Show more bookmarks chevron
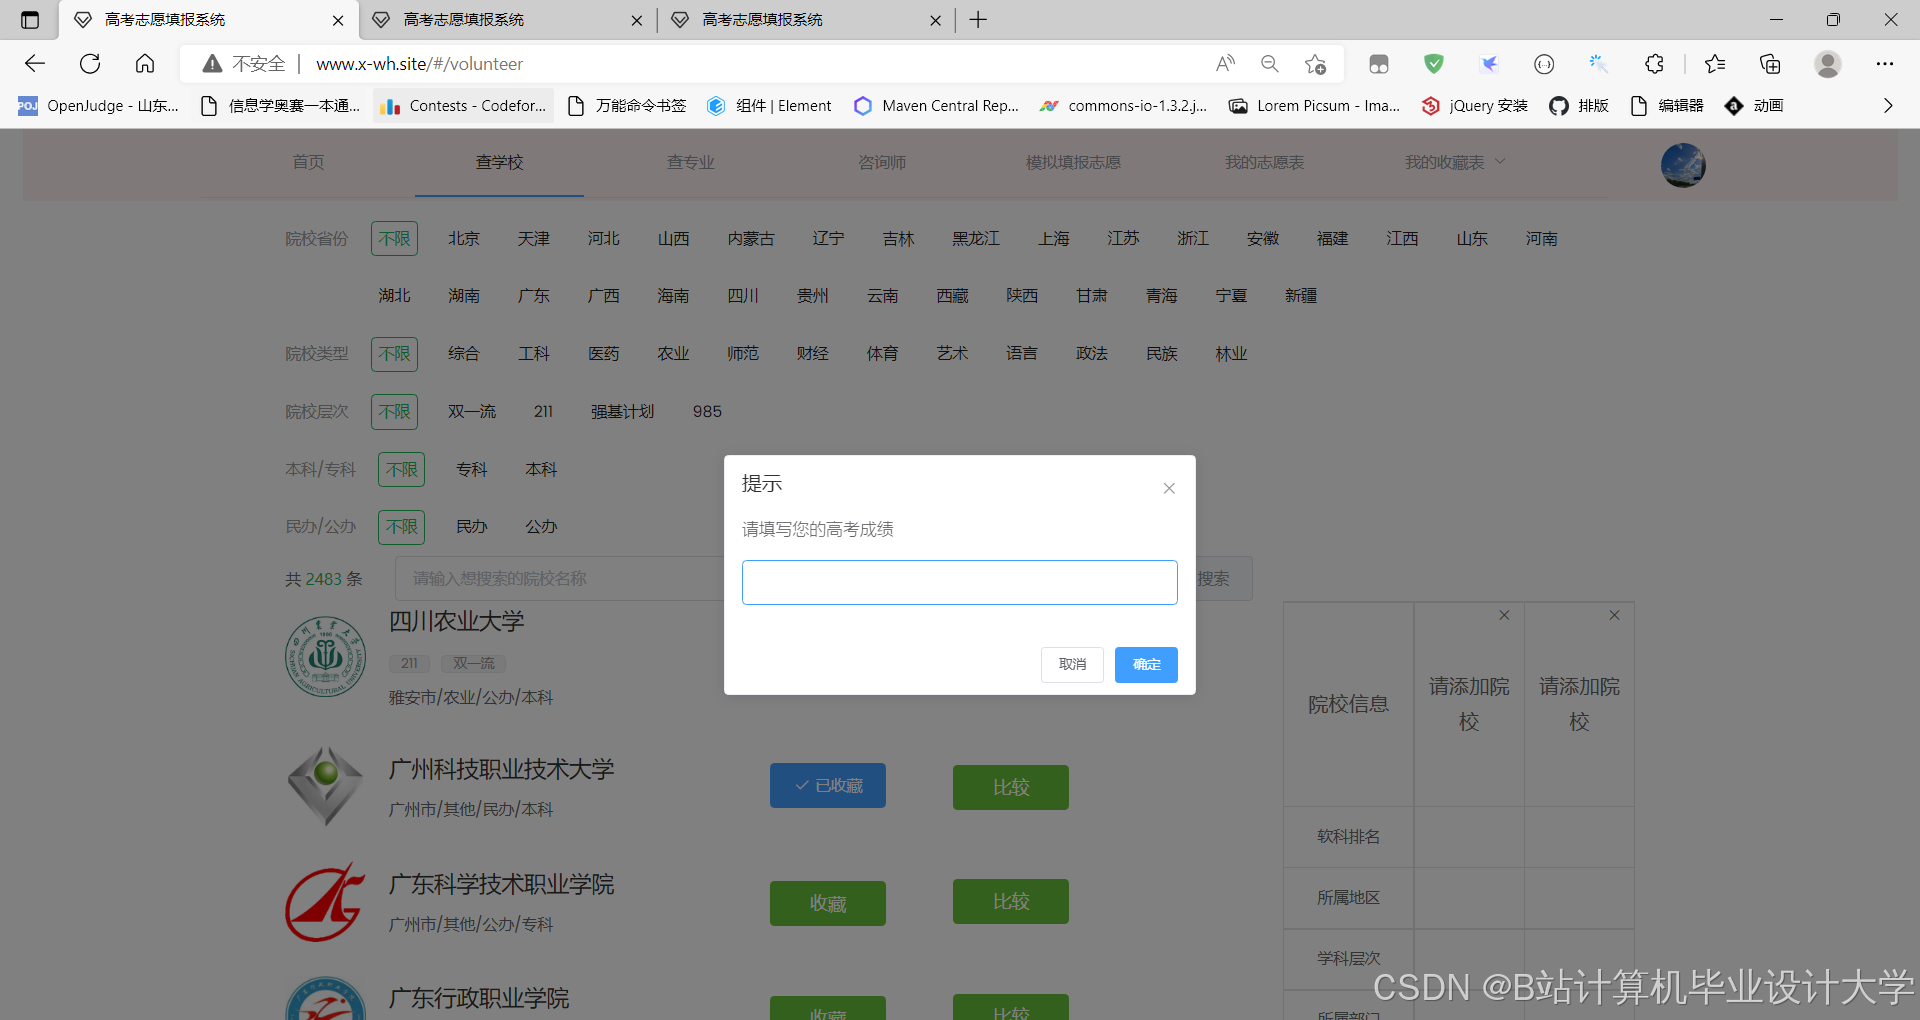 click(1888, 106)
